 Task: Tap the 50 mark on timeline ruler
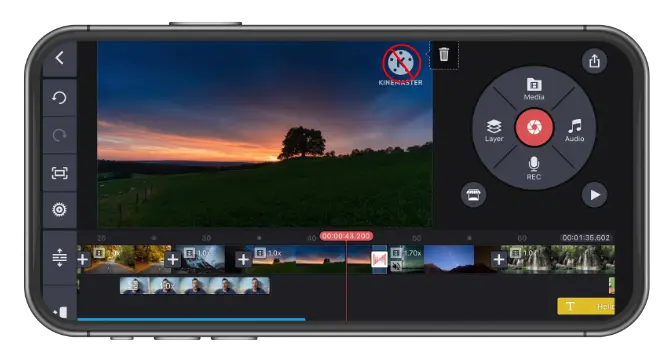pos(417,238)
